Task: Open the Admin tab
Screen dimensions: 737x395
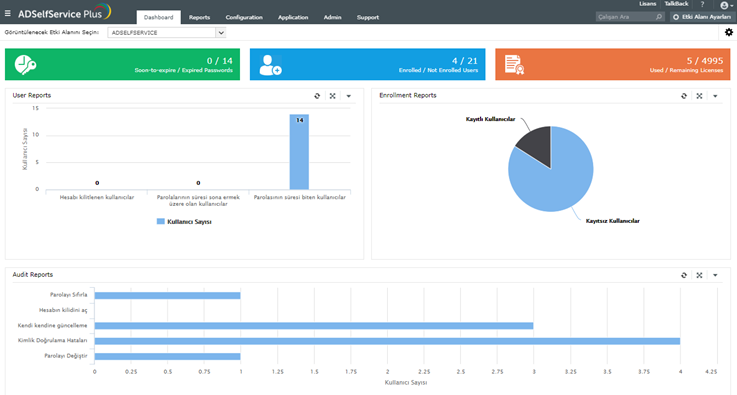Action: pyautogui.click(x=332, y=17)
